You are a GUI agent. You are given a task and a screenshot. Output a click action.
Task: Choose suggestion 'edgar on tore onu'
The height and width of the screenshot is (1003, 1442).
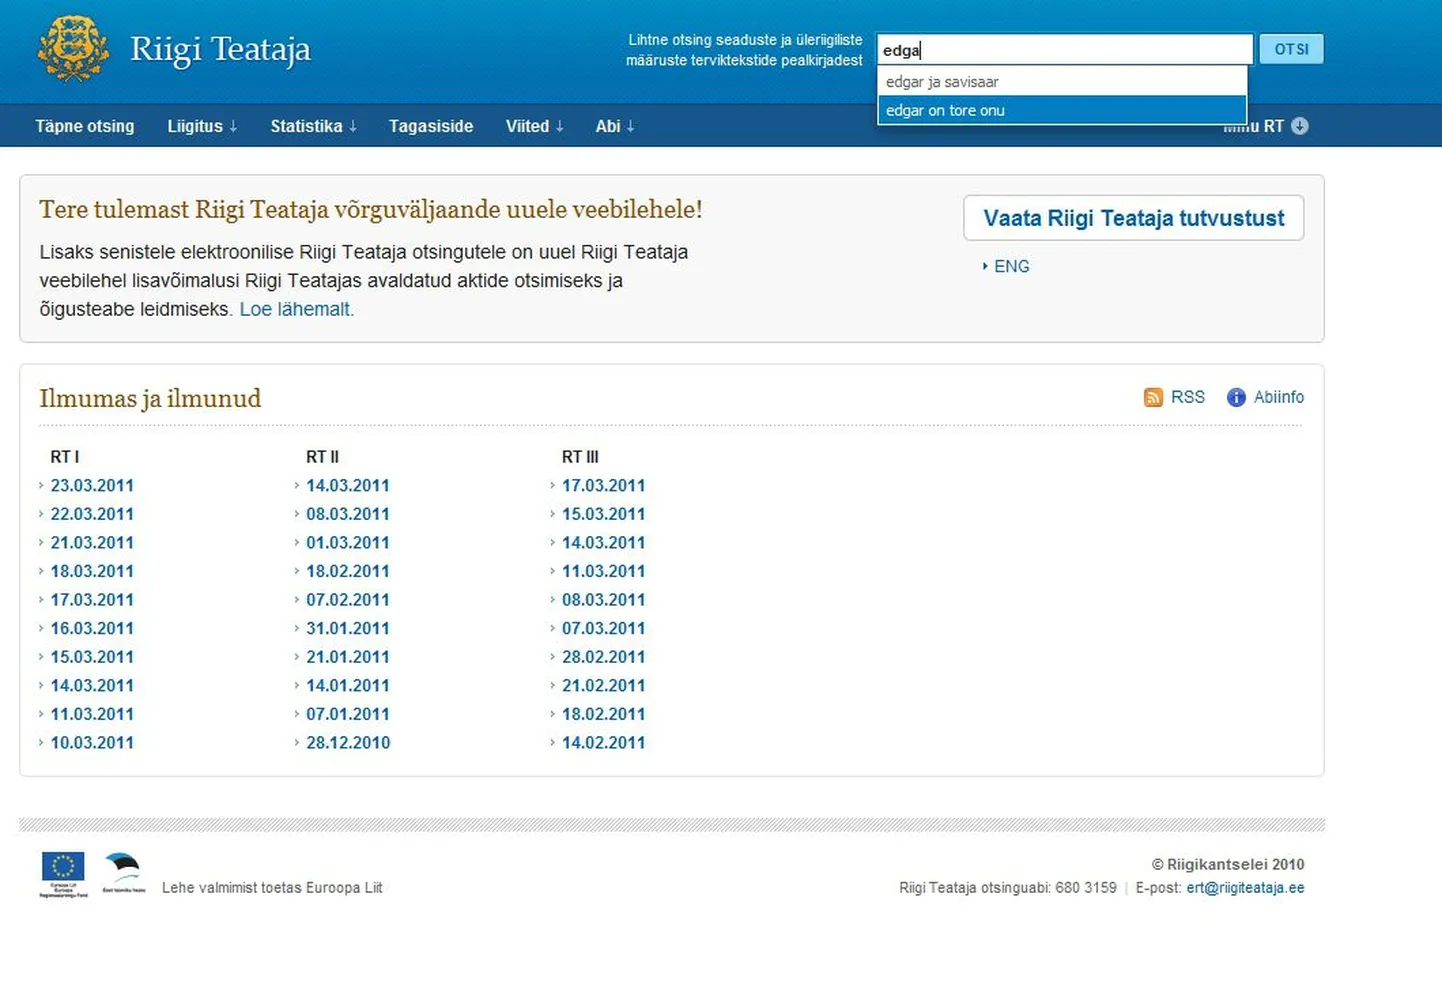[1062, 110]
